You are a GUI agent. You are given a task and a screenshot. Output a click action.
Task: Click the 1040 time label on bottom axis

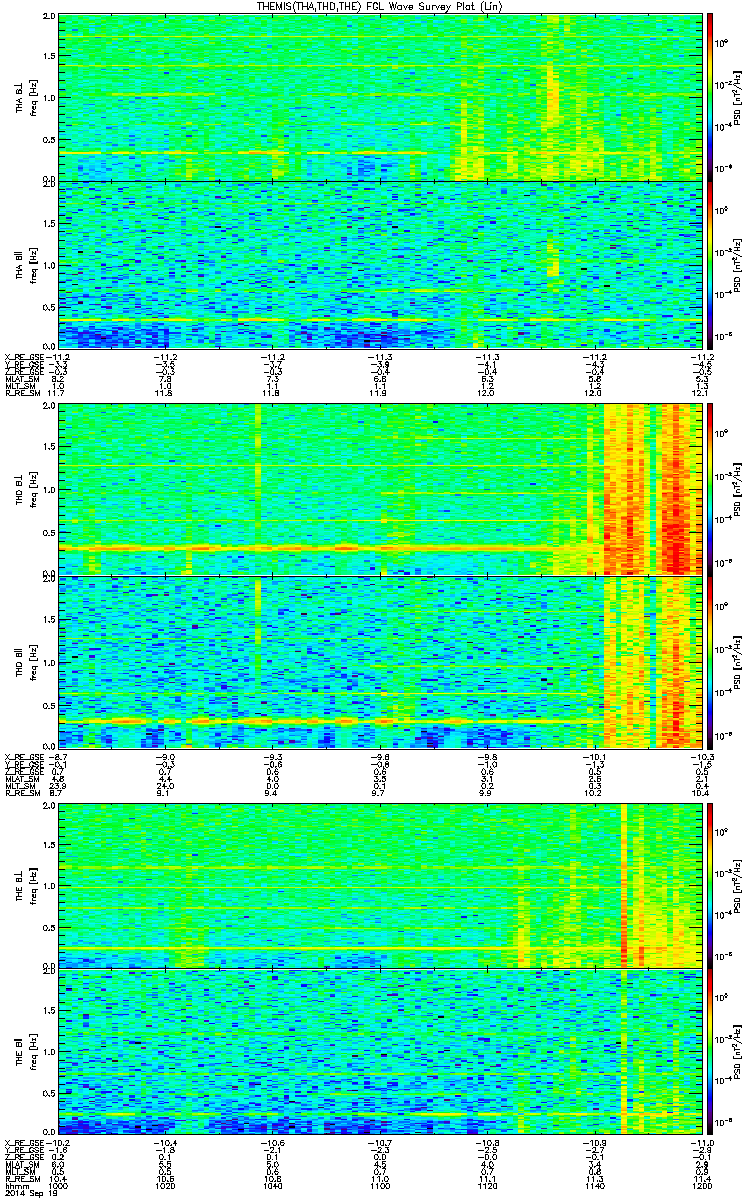point(273,1186)
